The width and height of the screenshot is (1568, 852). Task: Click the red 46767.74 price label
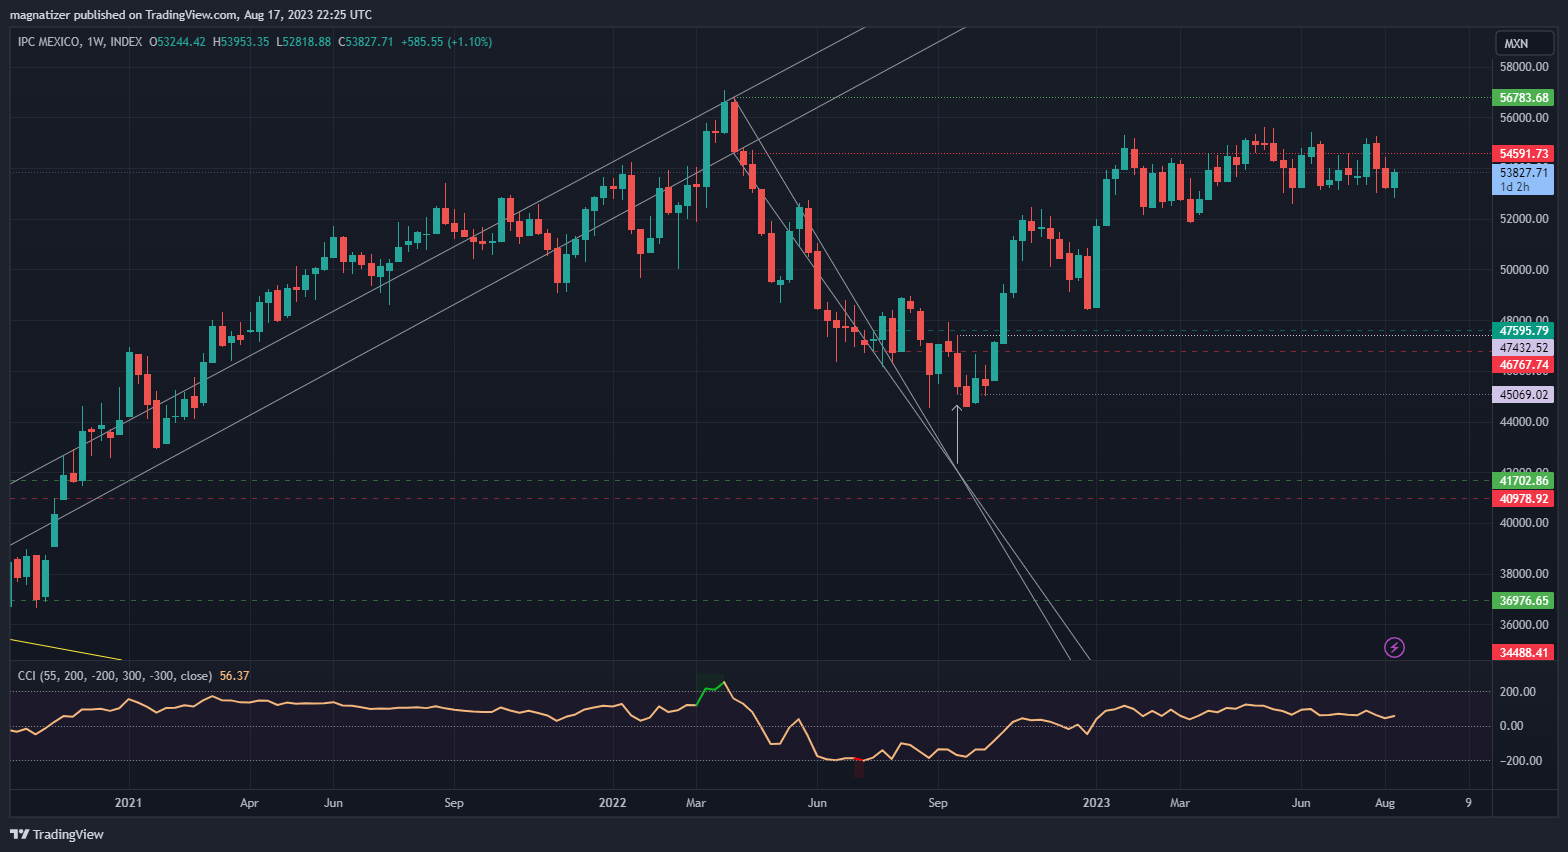(x=1524, y=366)
